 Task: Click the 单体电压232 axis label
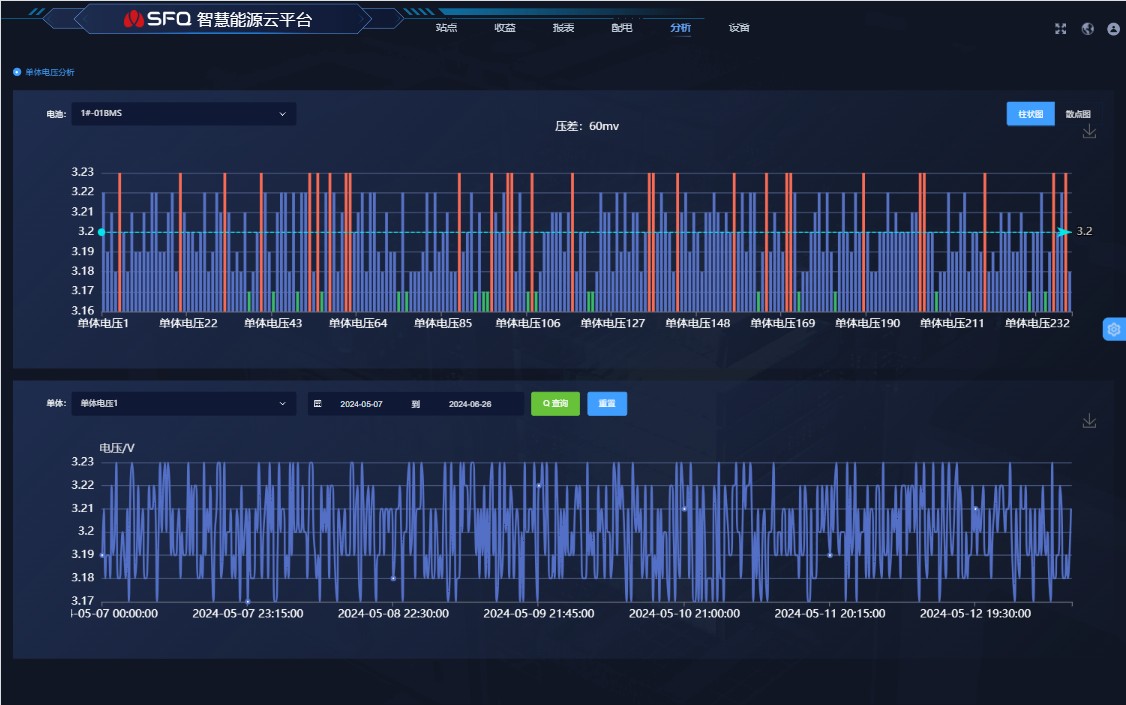pyautogui.click(x=1037, y=323)
